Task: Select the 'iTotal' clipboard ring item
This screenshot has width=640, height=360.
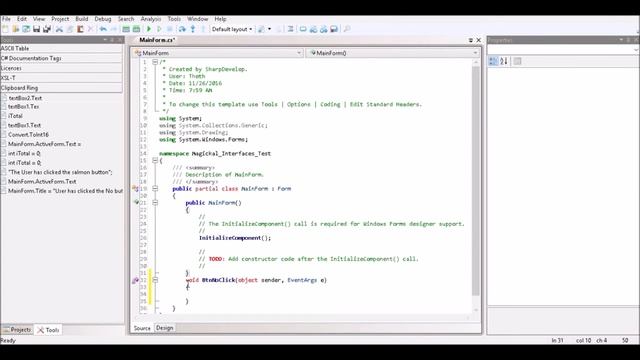Action: (x=16, y=116)
